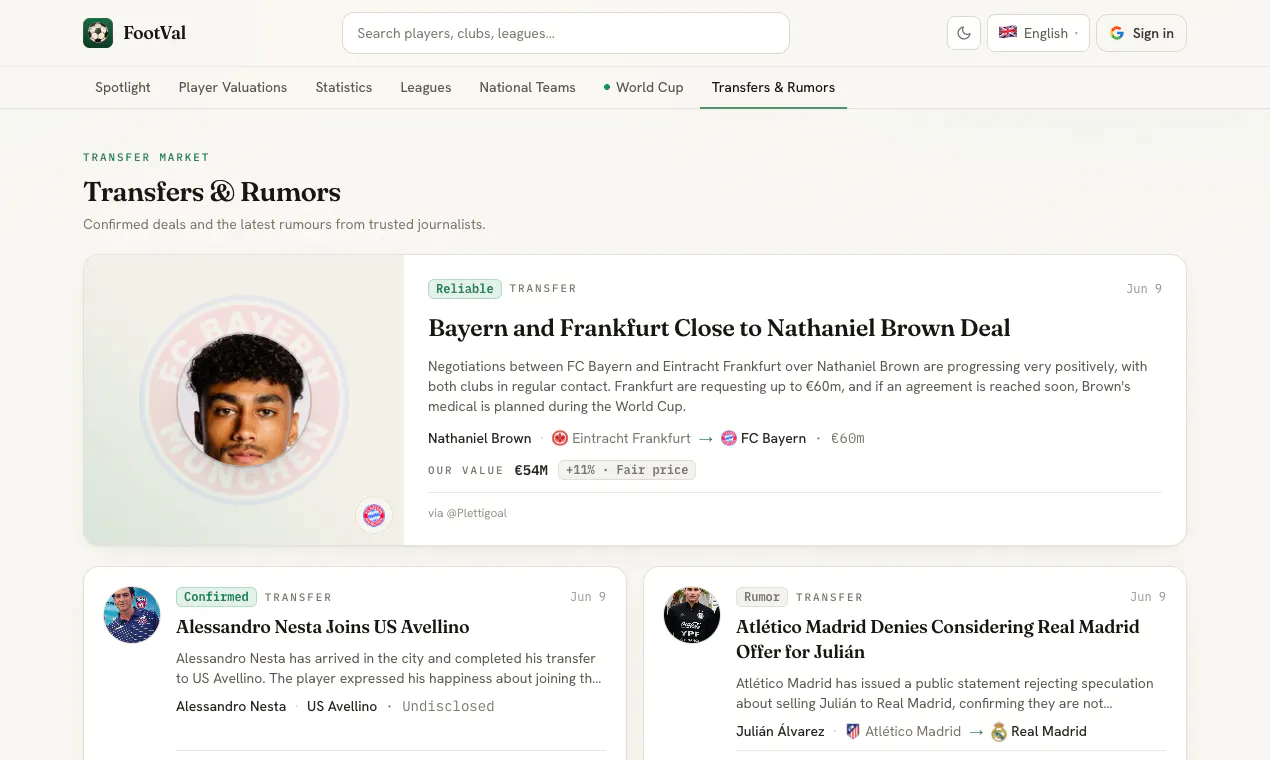Click the via @Plettigoal source credit

(467, 513)
